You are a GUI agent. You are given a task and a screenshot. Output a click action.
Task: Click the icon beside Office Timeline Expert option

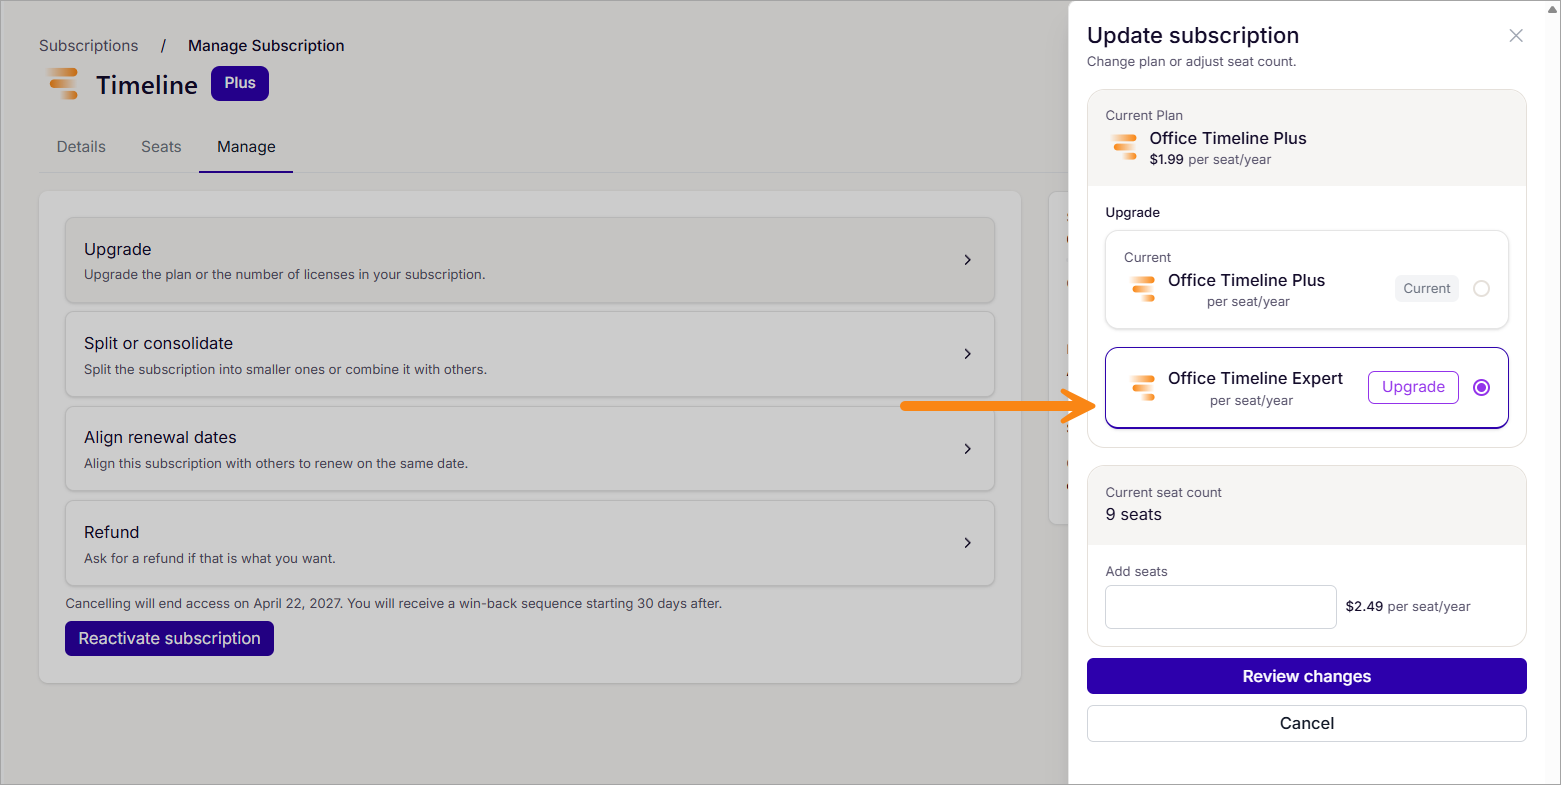(1143, 388)
